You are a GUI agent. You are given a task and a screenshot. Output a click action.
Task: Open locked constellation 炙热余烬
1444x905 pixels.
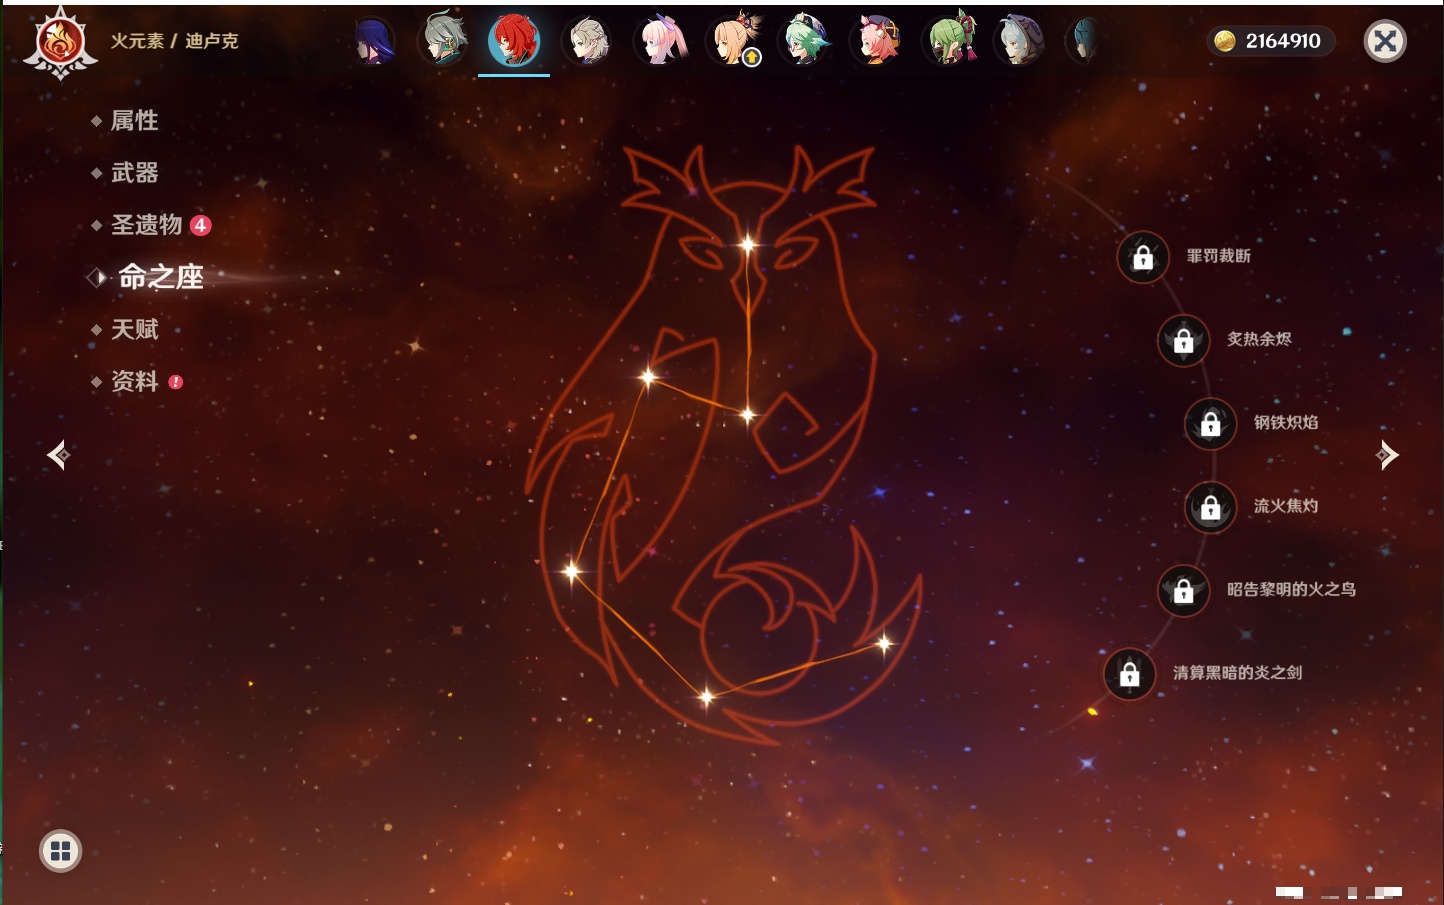1184,340
